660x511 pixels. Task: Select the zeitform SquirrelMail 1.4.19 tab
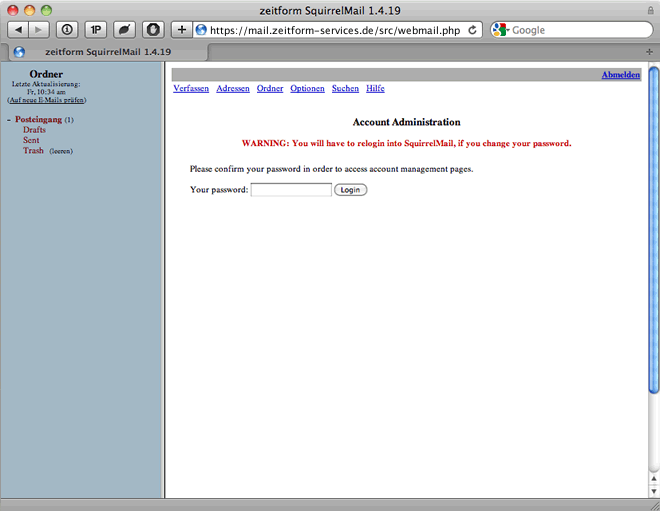[x=108, y=52]
